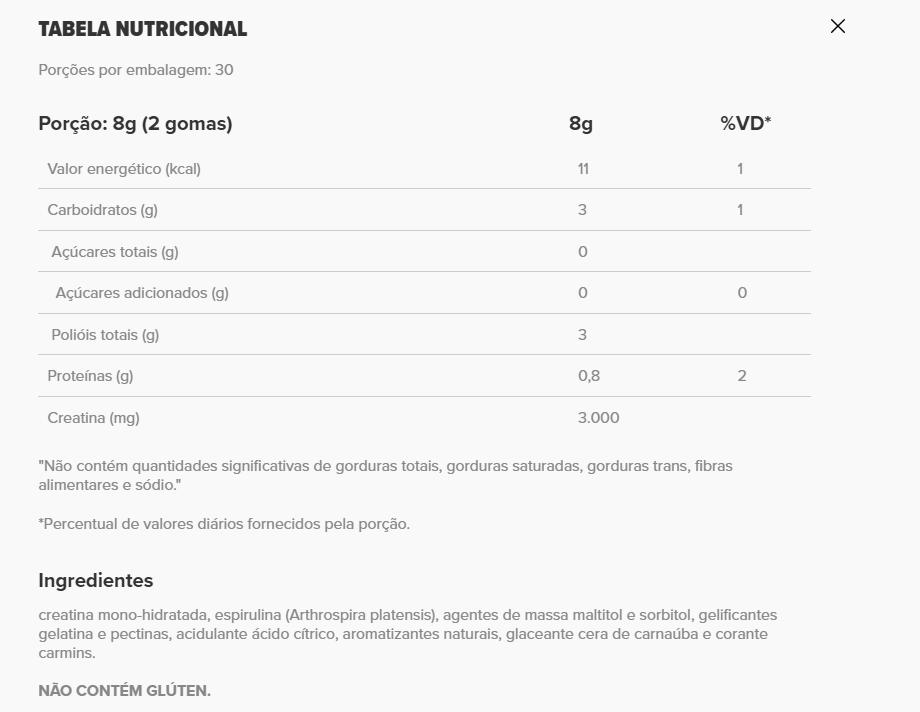The image size is (920, 712).
Task: Click the %VD* column header
Action: point(745,124)
